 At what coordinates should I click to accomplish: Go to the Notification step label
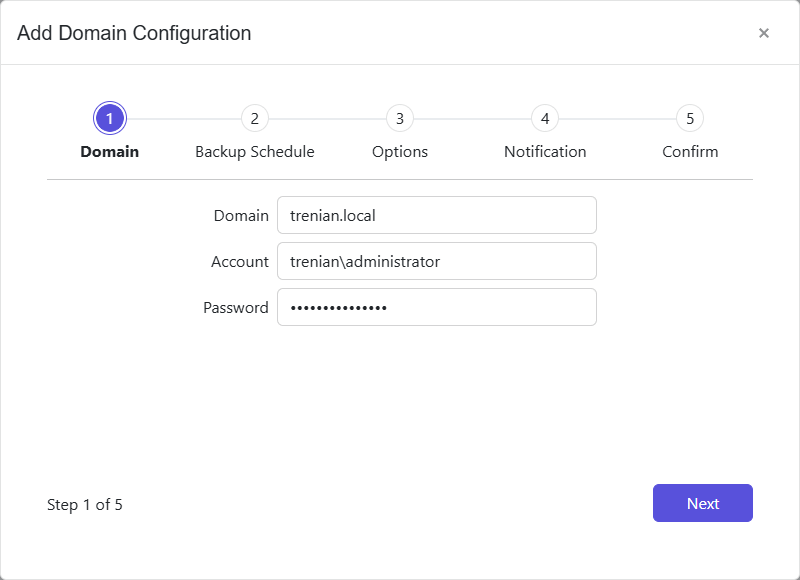coord(545,151)
